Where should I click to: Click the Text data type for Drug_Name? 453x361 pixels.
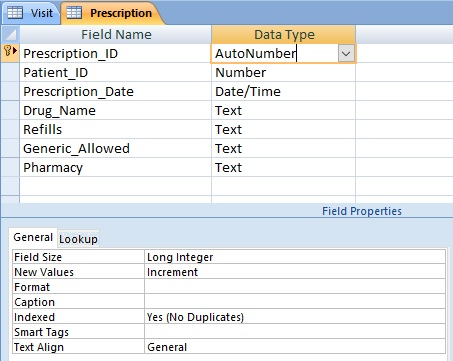284,110
